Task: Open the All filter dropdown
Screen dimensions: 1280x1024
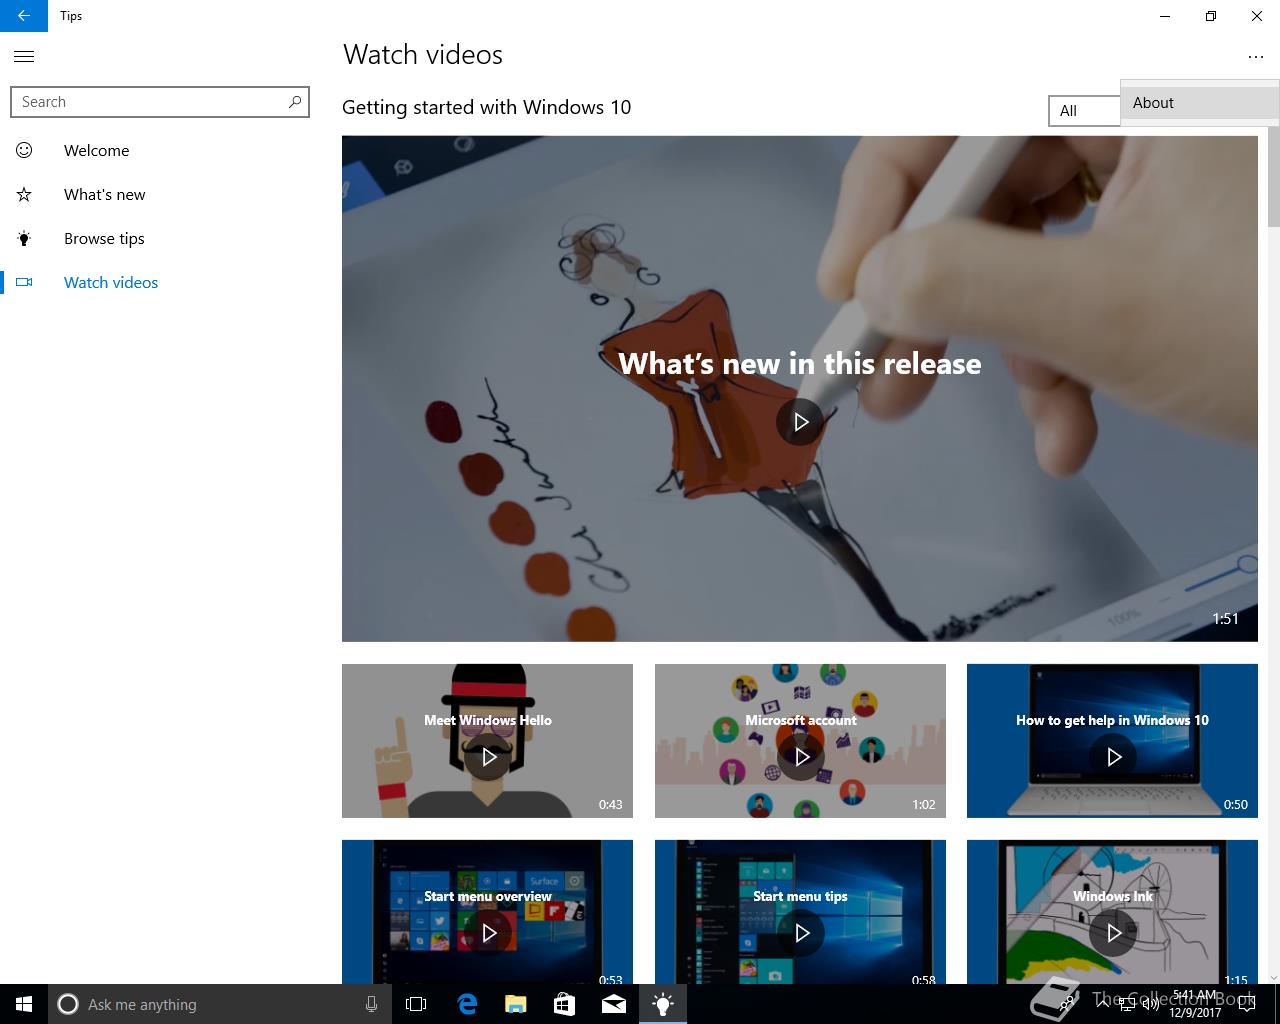Action: point(1084,111)
